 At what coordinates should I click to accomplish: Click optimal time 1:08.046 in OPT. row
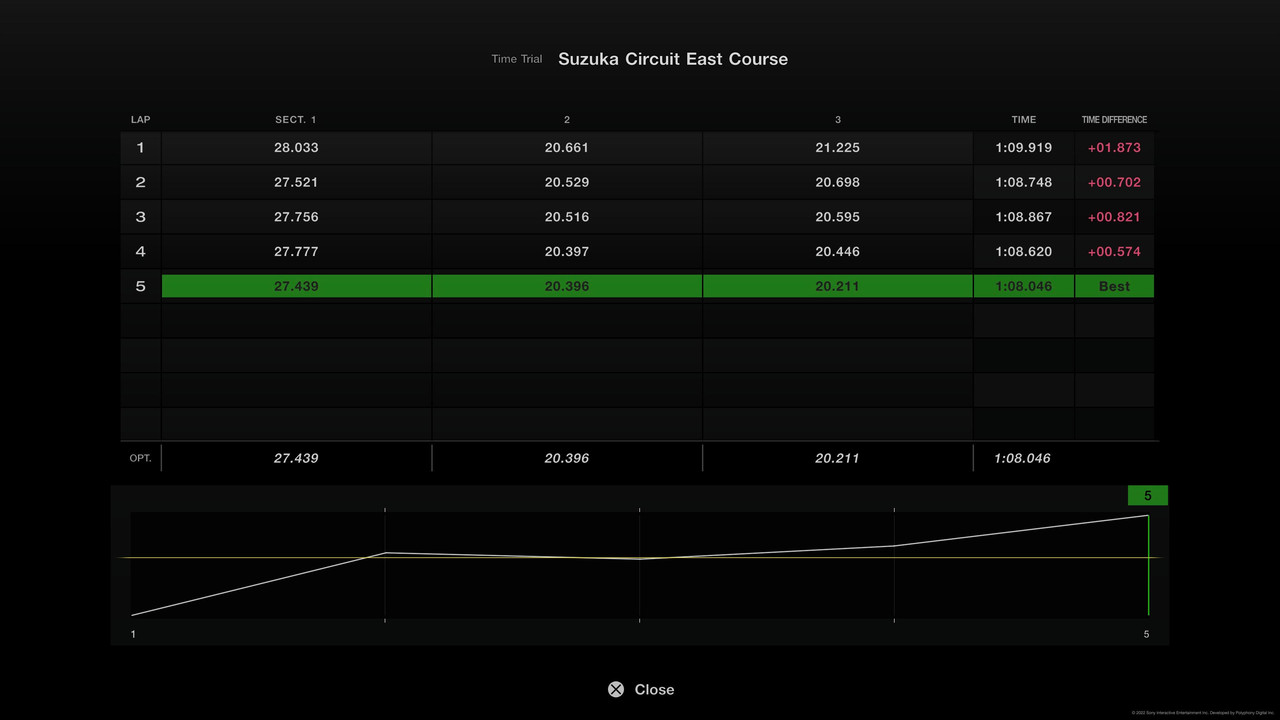[1022, 458]
